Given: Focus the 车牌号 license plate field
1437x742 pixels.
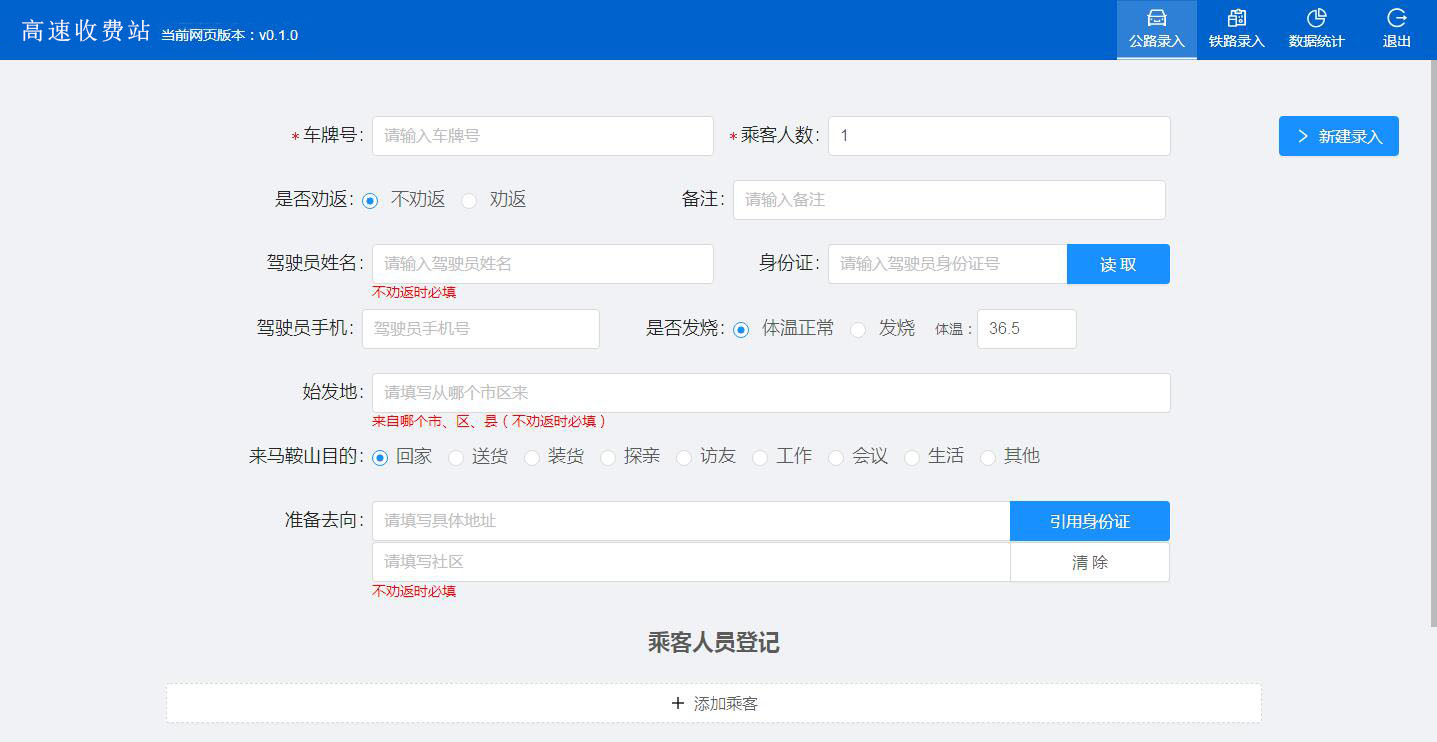Looking at the screenshot, I should (x=542, y=136).
